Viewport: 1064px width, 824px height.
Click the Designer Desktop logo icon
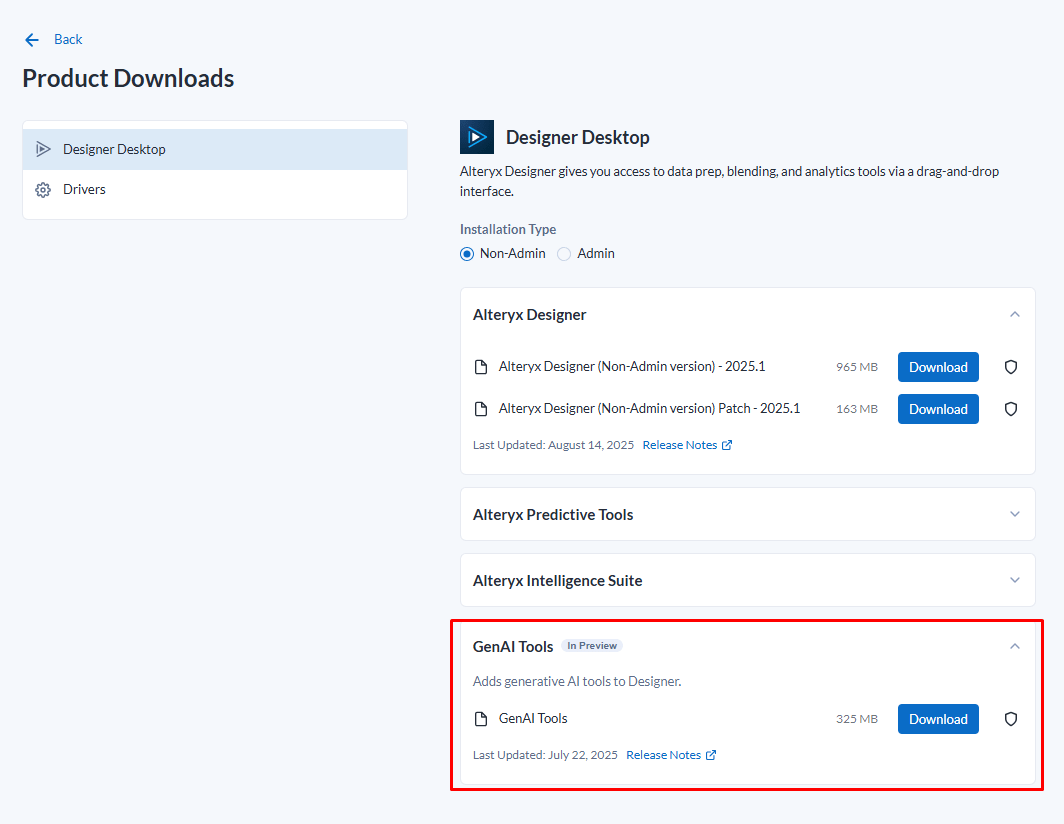[477, 137]
